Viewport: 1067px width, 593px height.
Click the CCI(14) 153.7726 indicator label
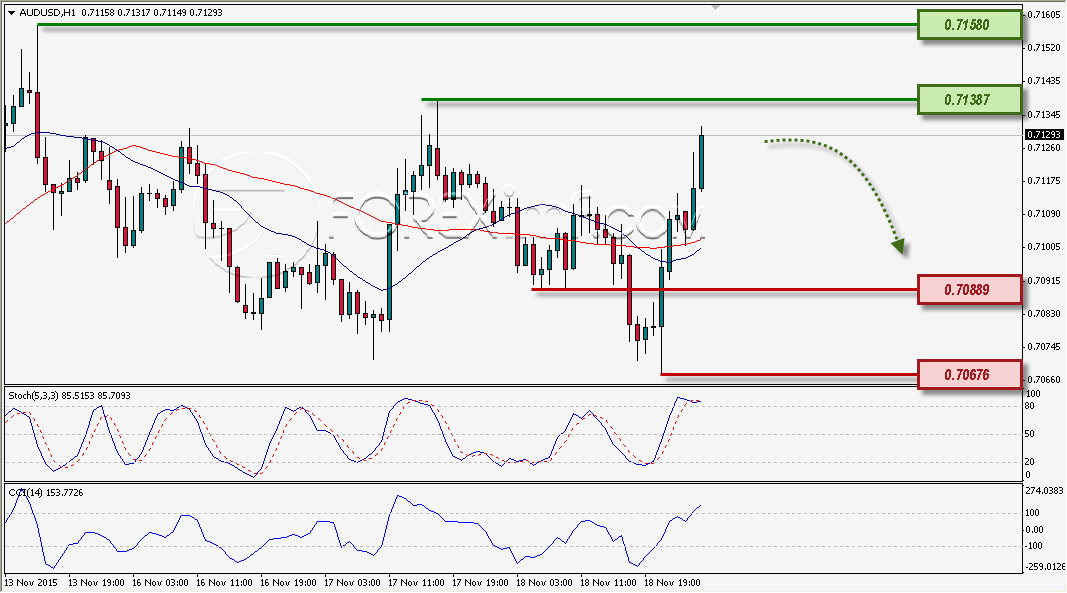point(46,493)
